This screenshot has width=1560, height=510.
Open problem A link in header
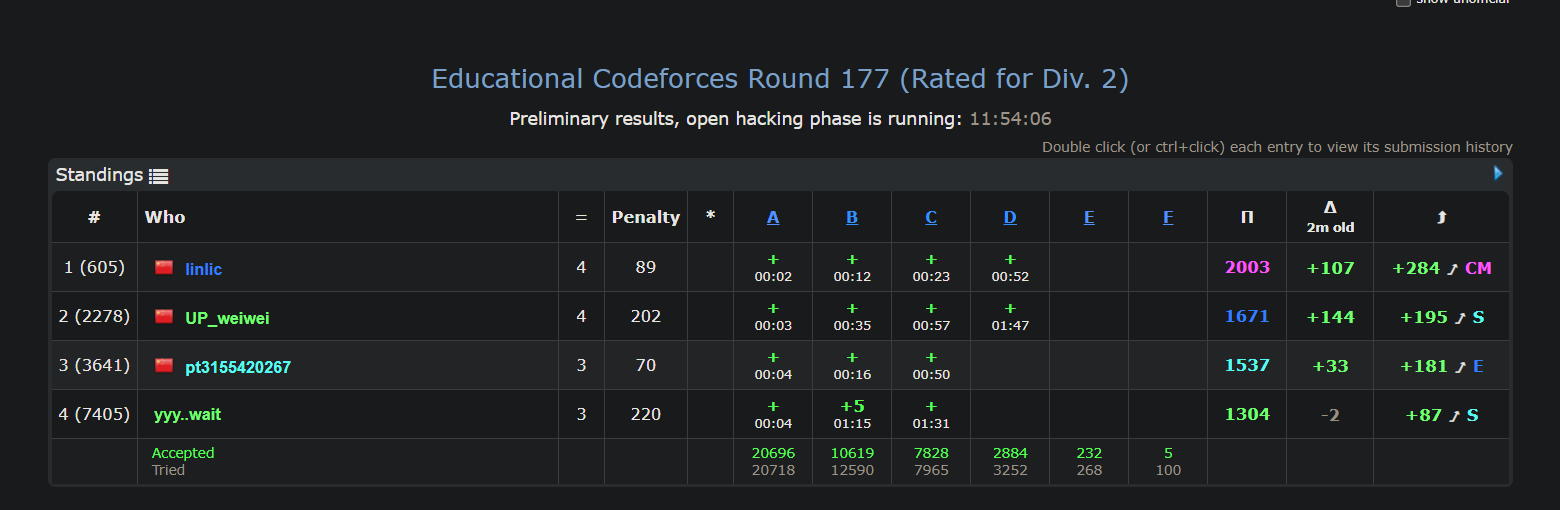[773, 217]
